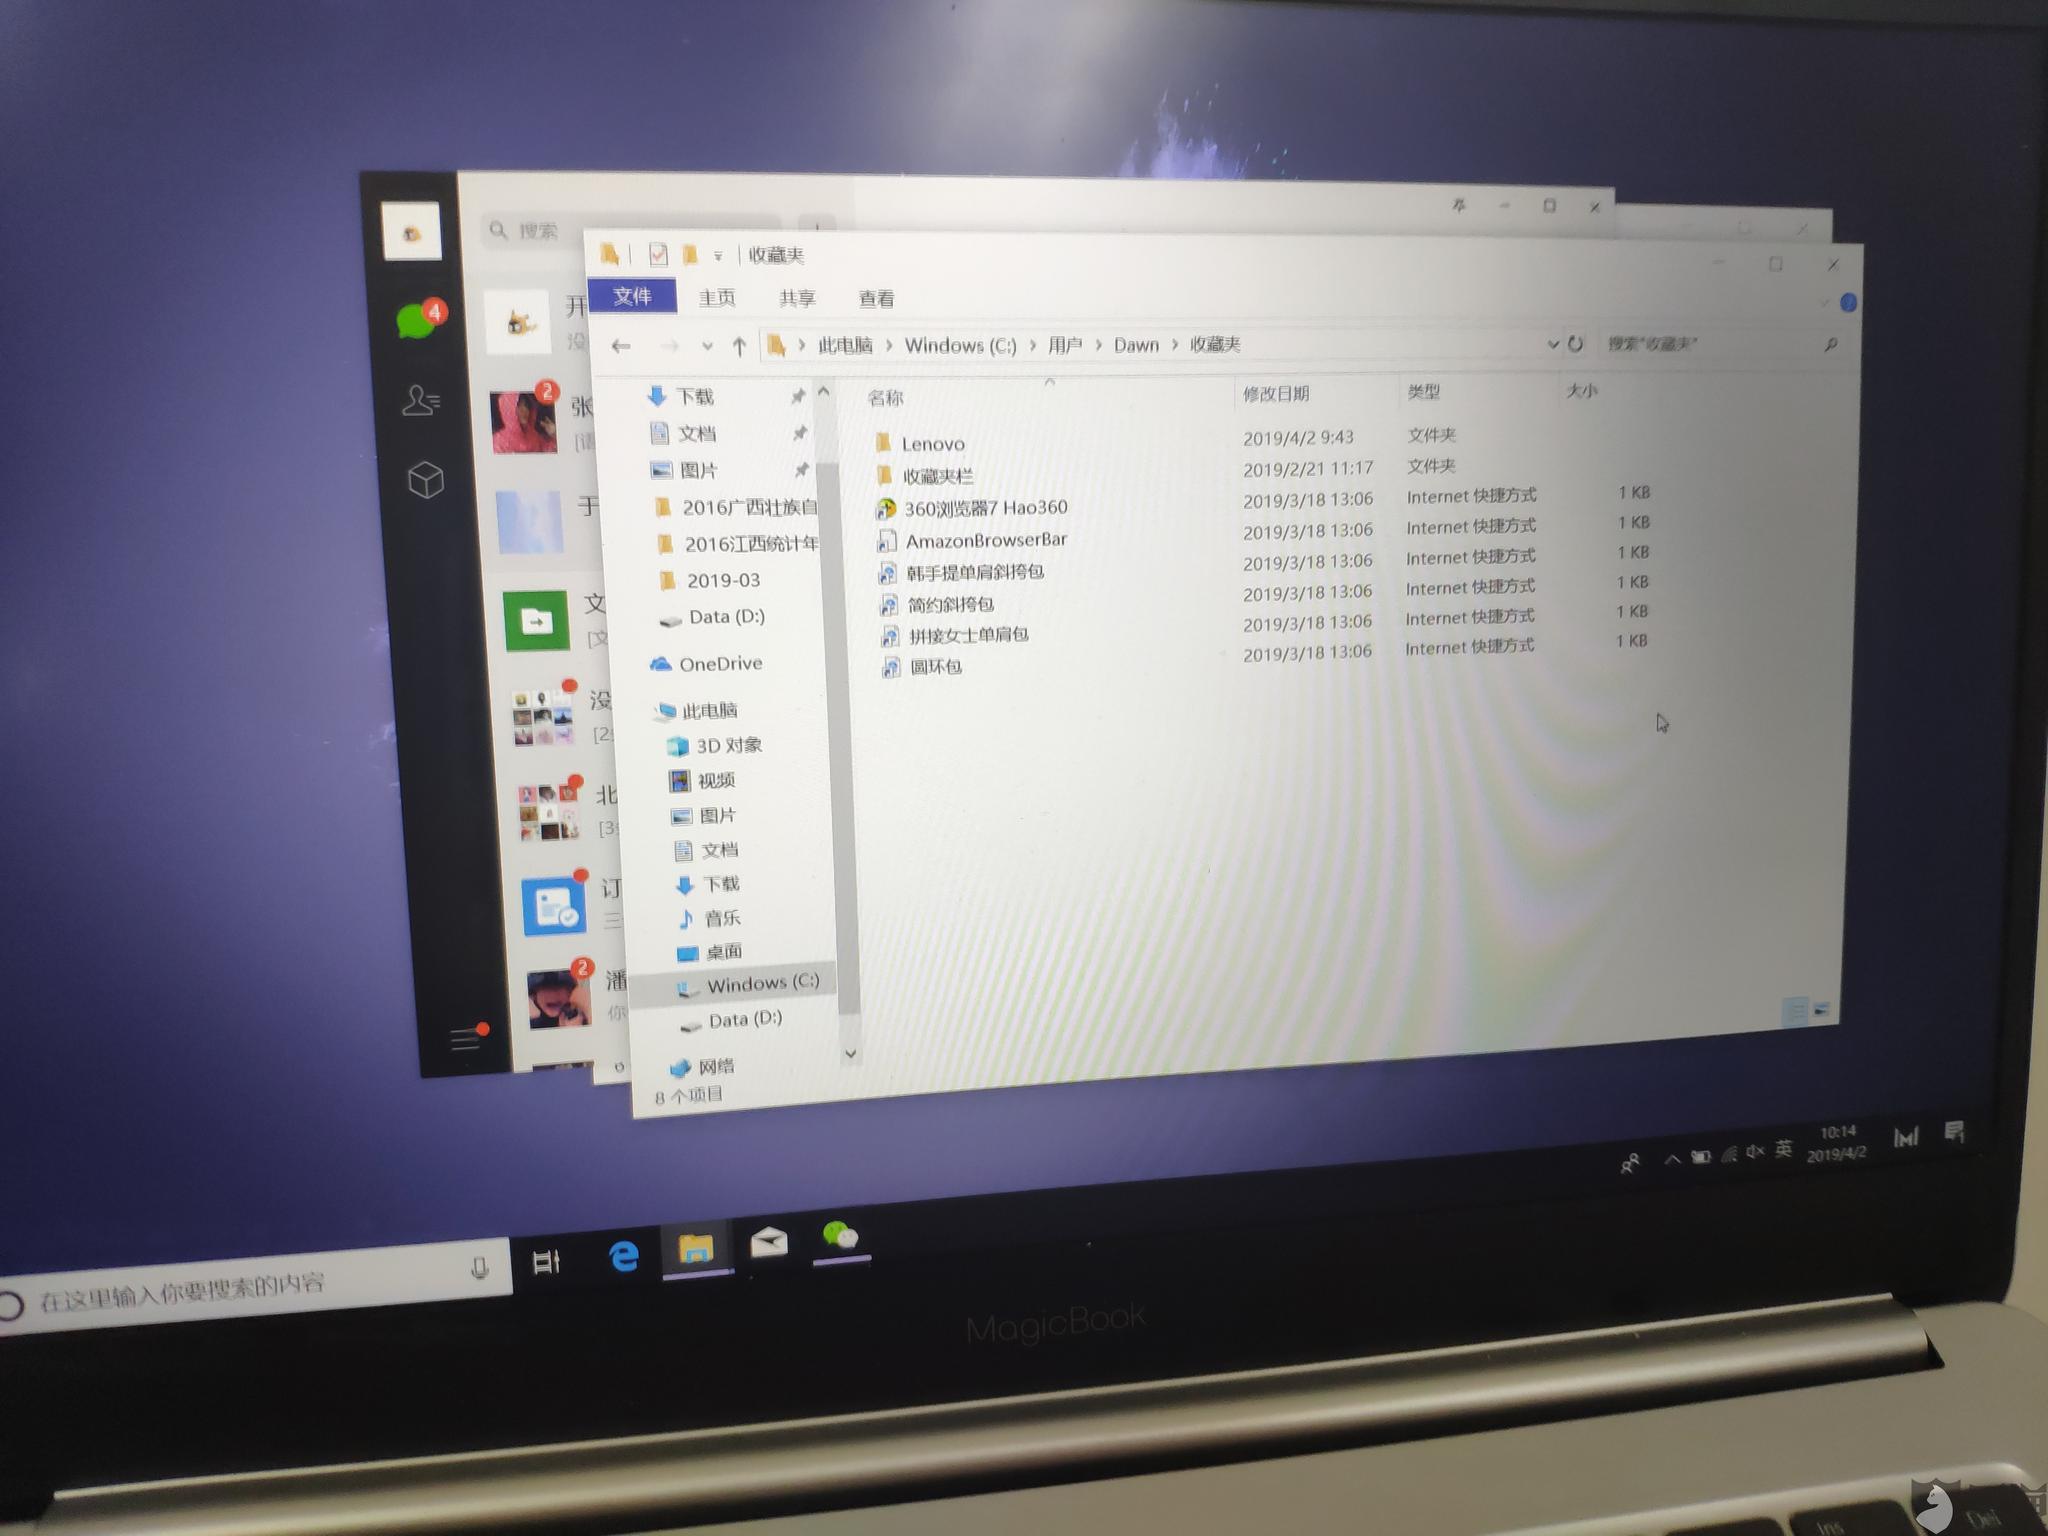Open the 文件 ribbon tab
Viewport: 2048px width, 1536px height.
[x=632, y=296]
